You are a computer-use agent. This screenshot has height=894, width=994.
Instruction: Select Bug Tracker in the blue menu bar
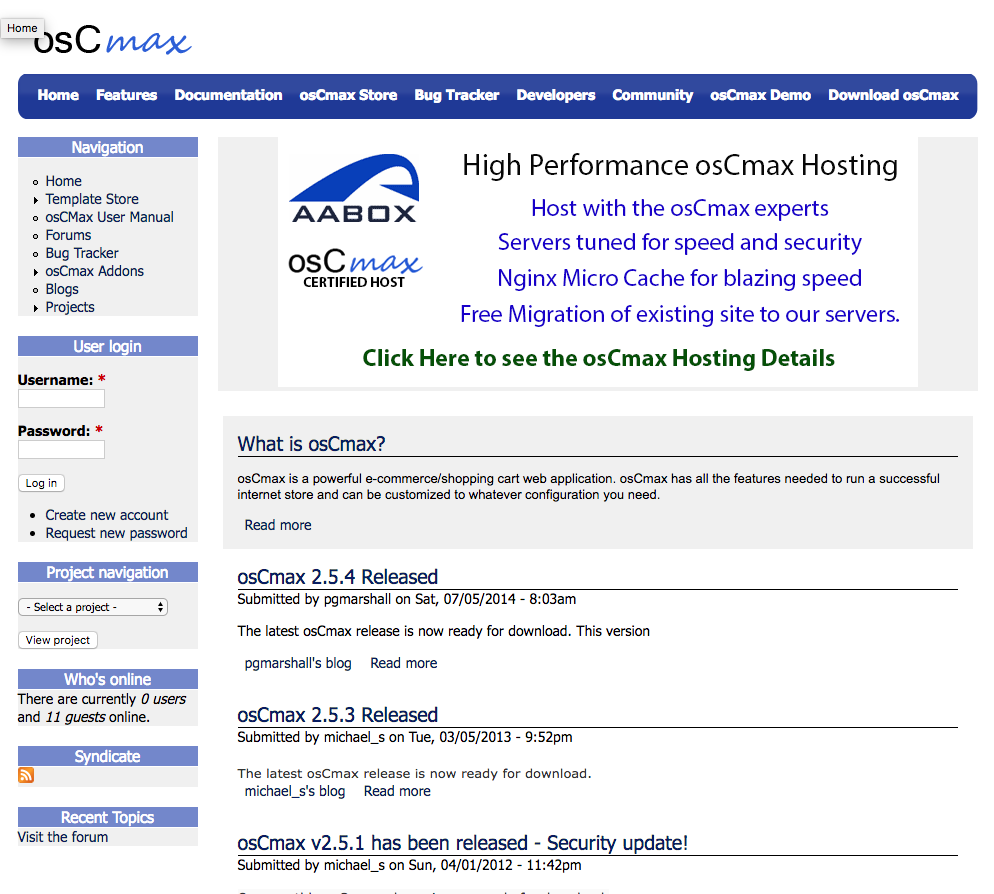(457, 95)
